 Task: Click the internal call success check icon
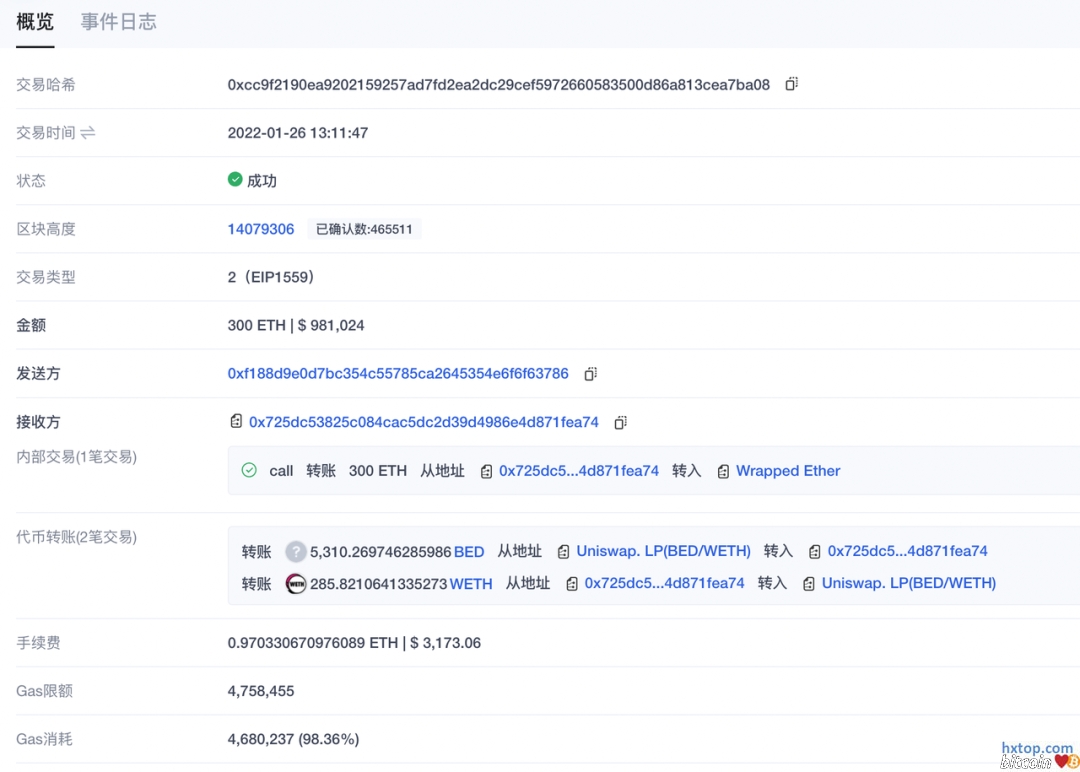click(x=250, y=471)
